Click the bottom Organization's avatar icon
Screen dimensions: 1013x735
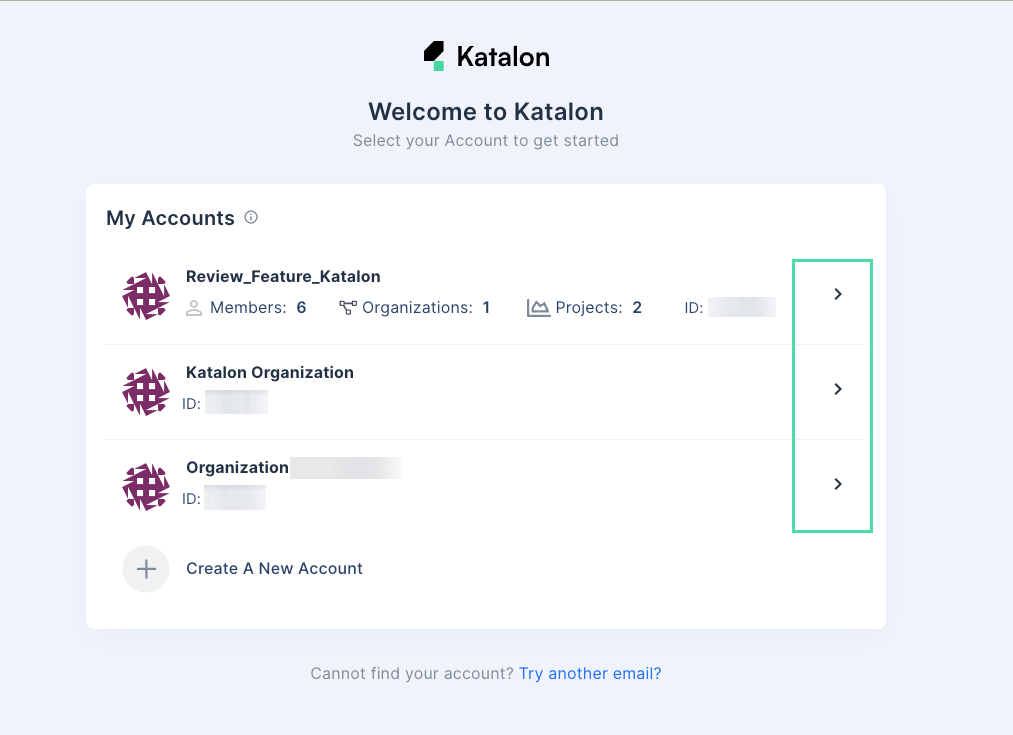146,486
